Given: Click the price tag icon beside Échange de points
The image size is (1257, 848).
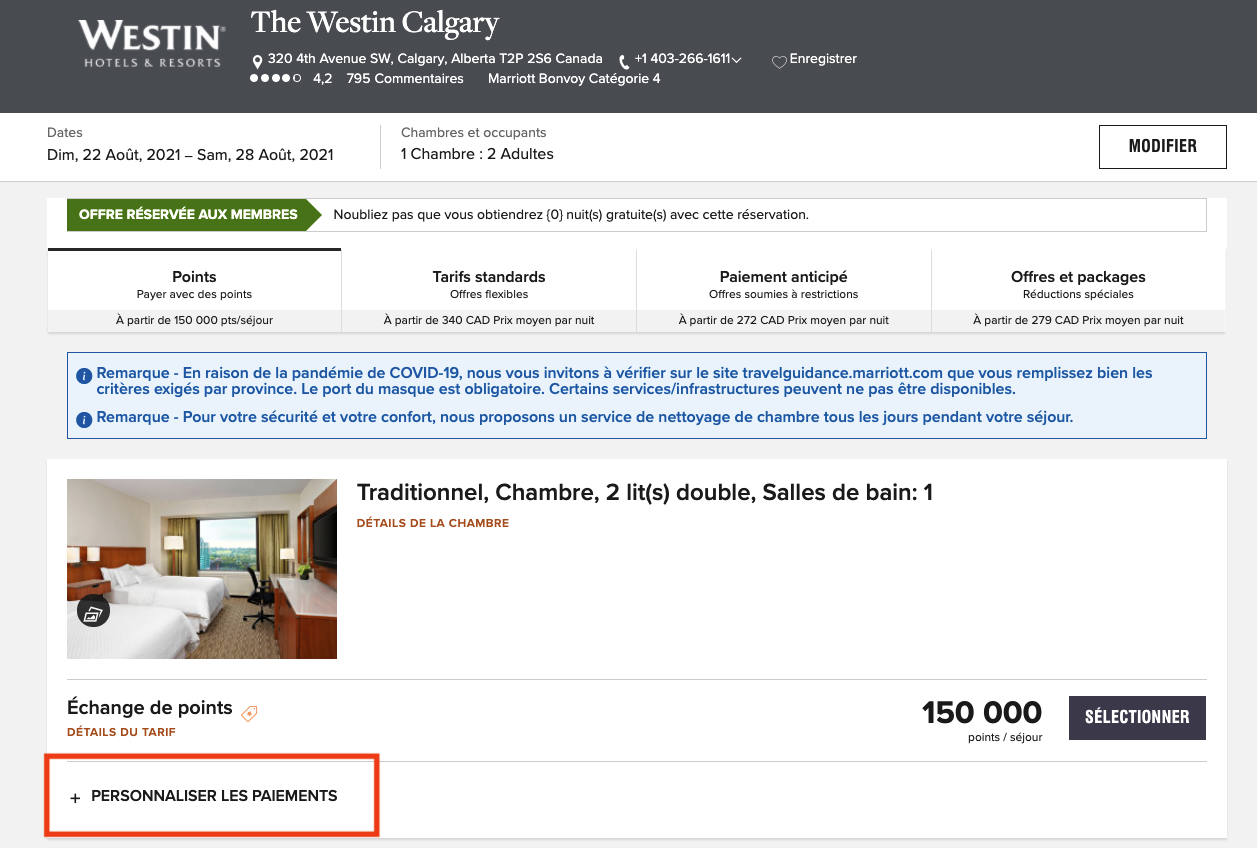Looking at the screenshot, I should 248,713.
